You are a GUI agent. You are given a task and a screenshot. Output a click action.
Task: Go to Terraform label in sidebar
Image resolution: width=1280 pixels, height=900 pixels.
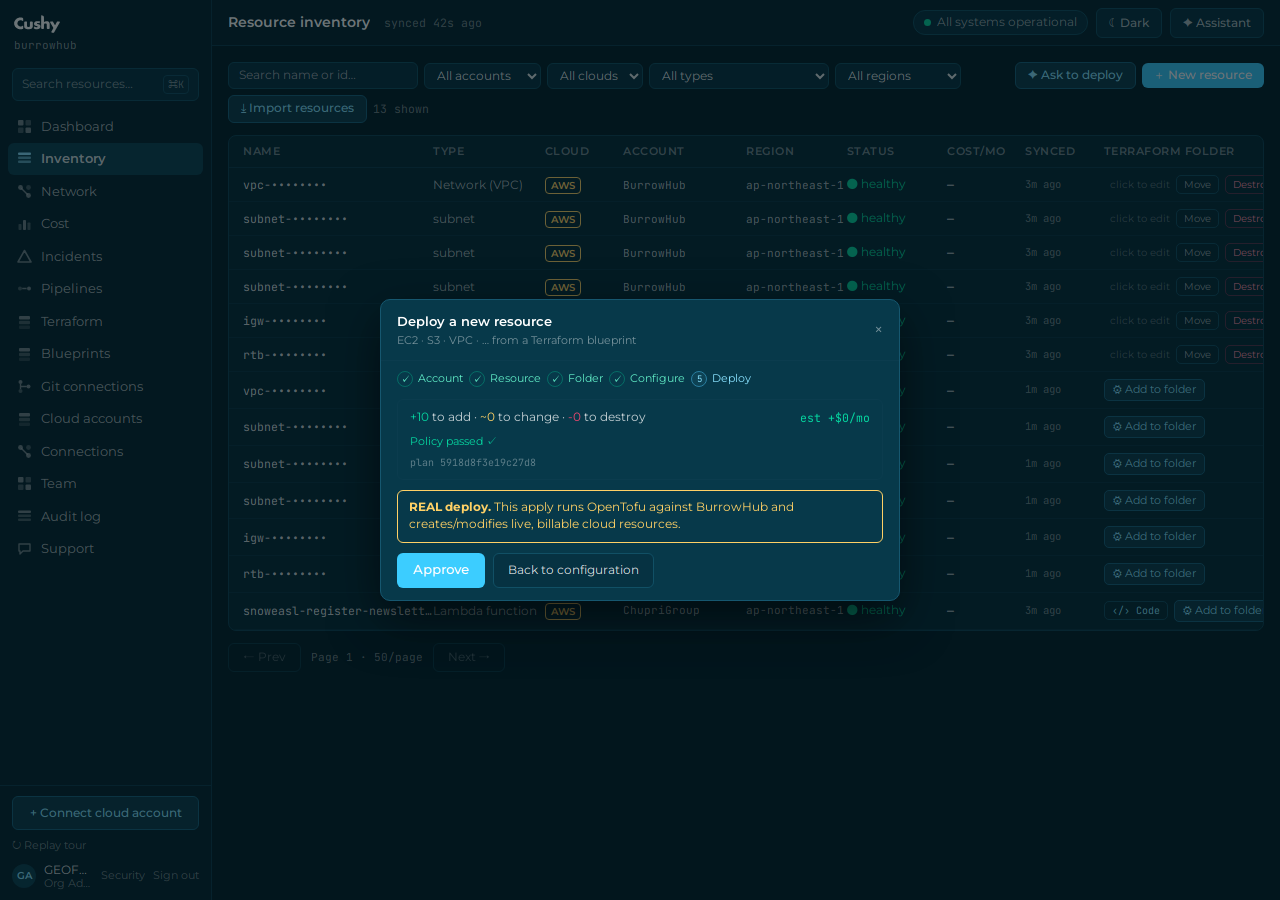click(x=72, y=321)
